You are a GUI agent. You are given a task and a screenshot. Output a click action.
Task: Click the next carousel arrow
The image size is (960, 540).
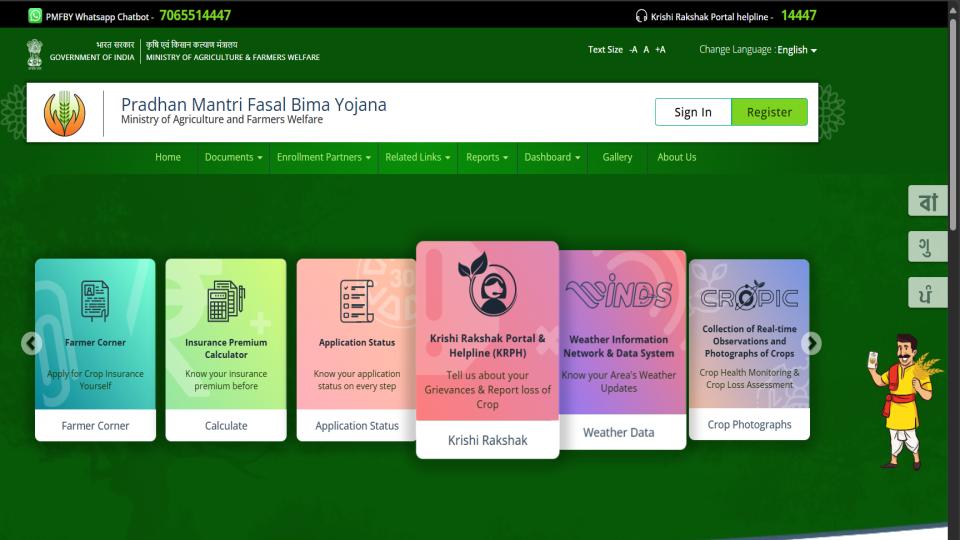[x=811, y=343]
